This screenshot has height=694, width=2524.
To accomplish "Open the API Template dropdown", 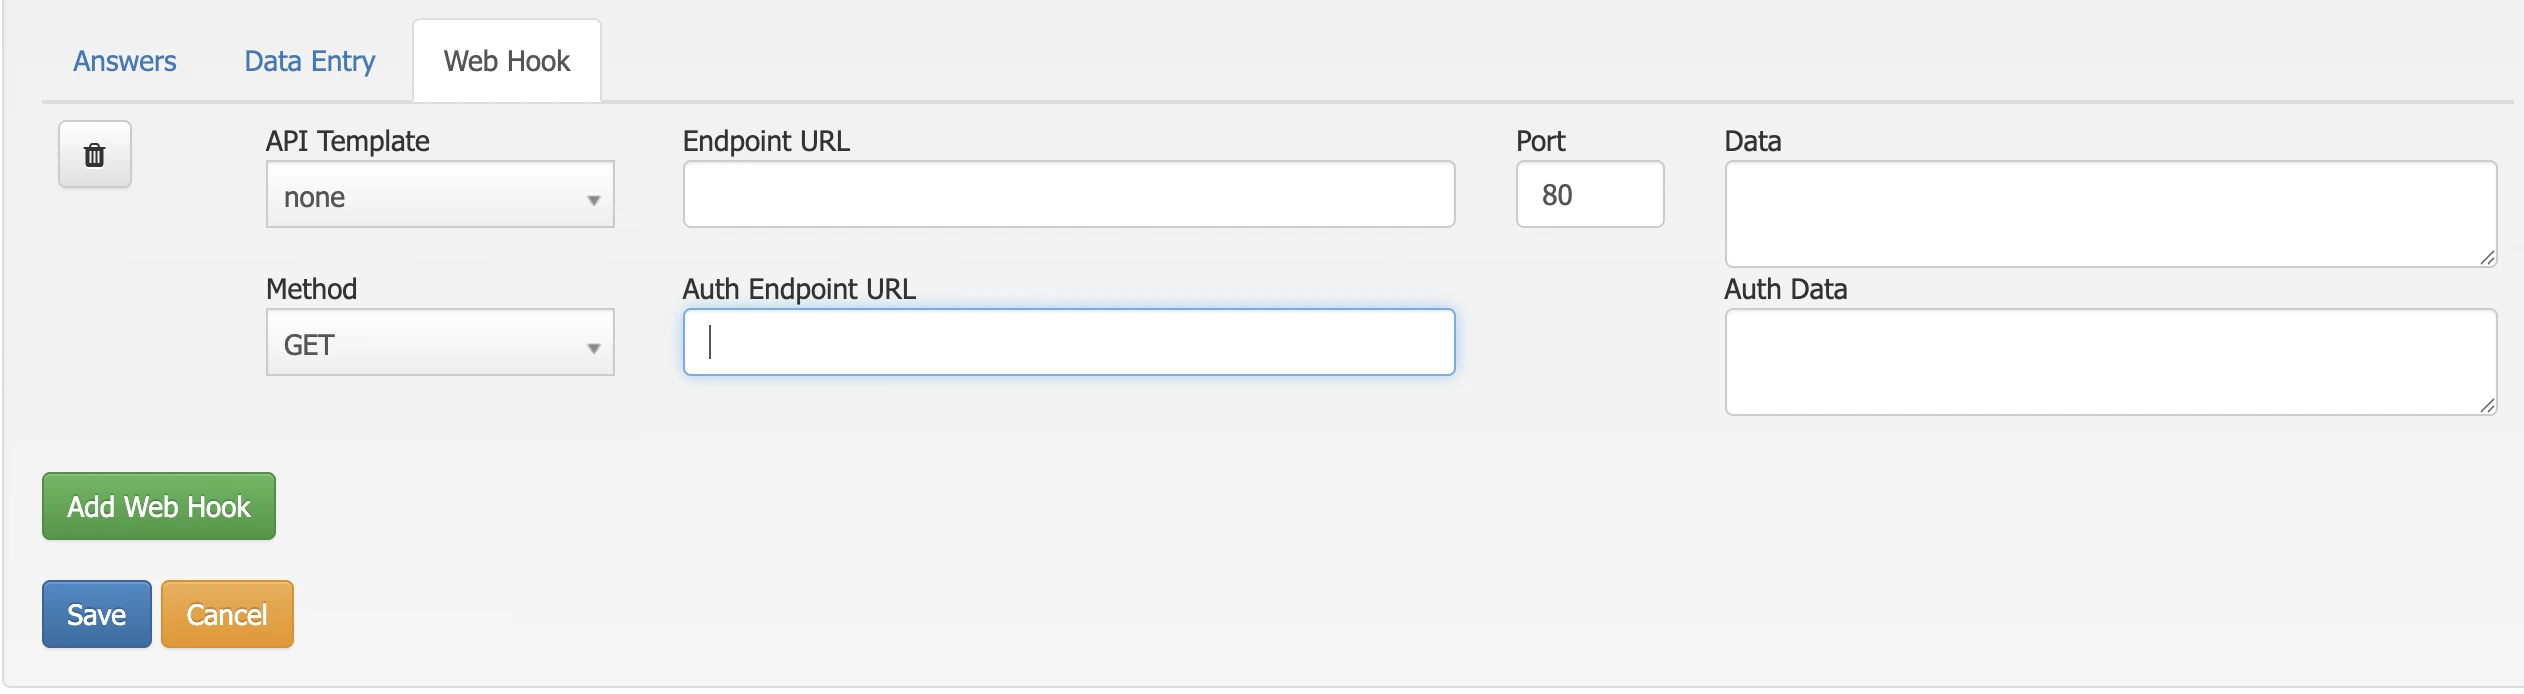I will [438, 195].
